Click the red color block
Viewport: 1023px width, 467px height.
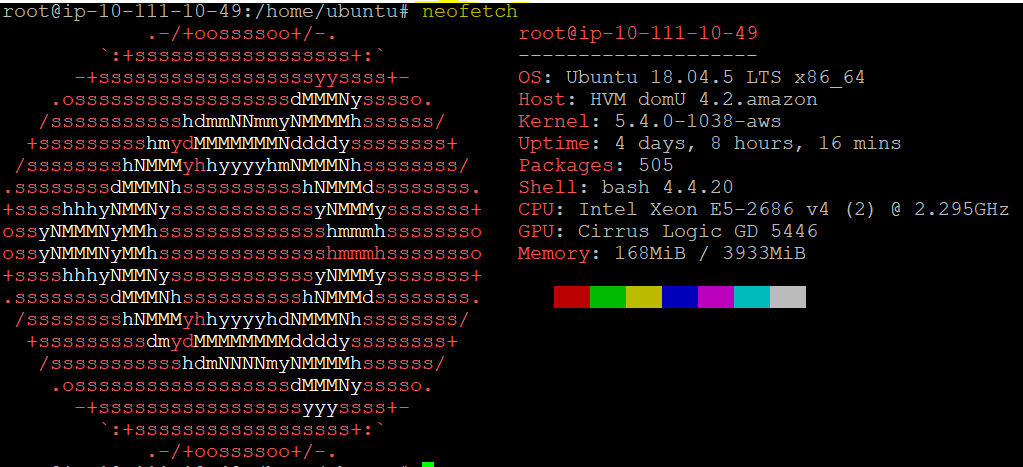pyautogui.click(x=571, y=297)
